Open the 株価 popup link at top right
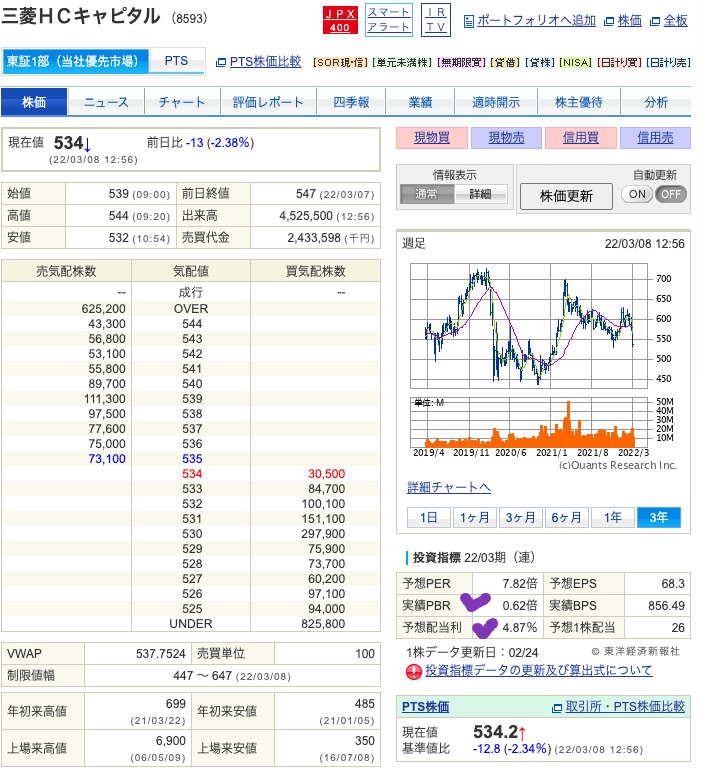This screenshot has height=776, width=702. pos(629,21)
